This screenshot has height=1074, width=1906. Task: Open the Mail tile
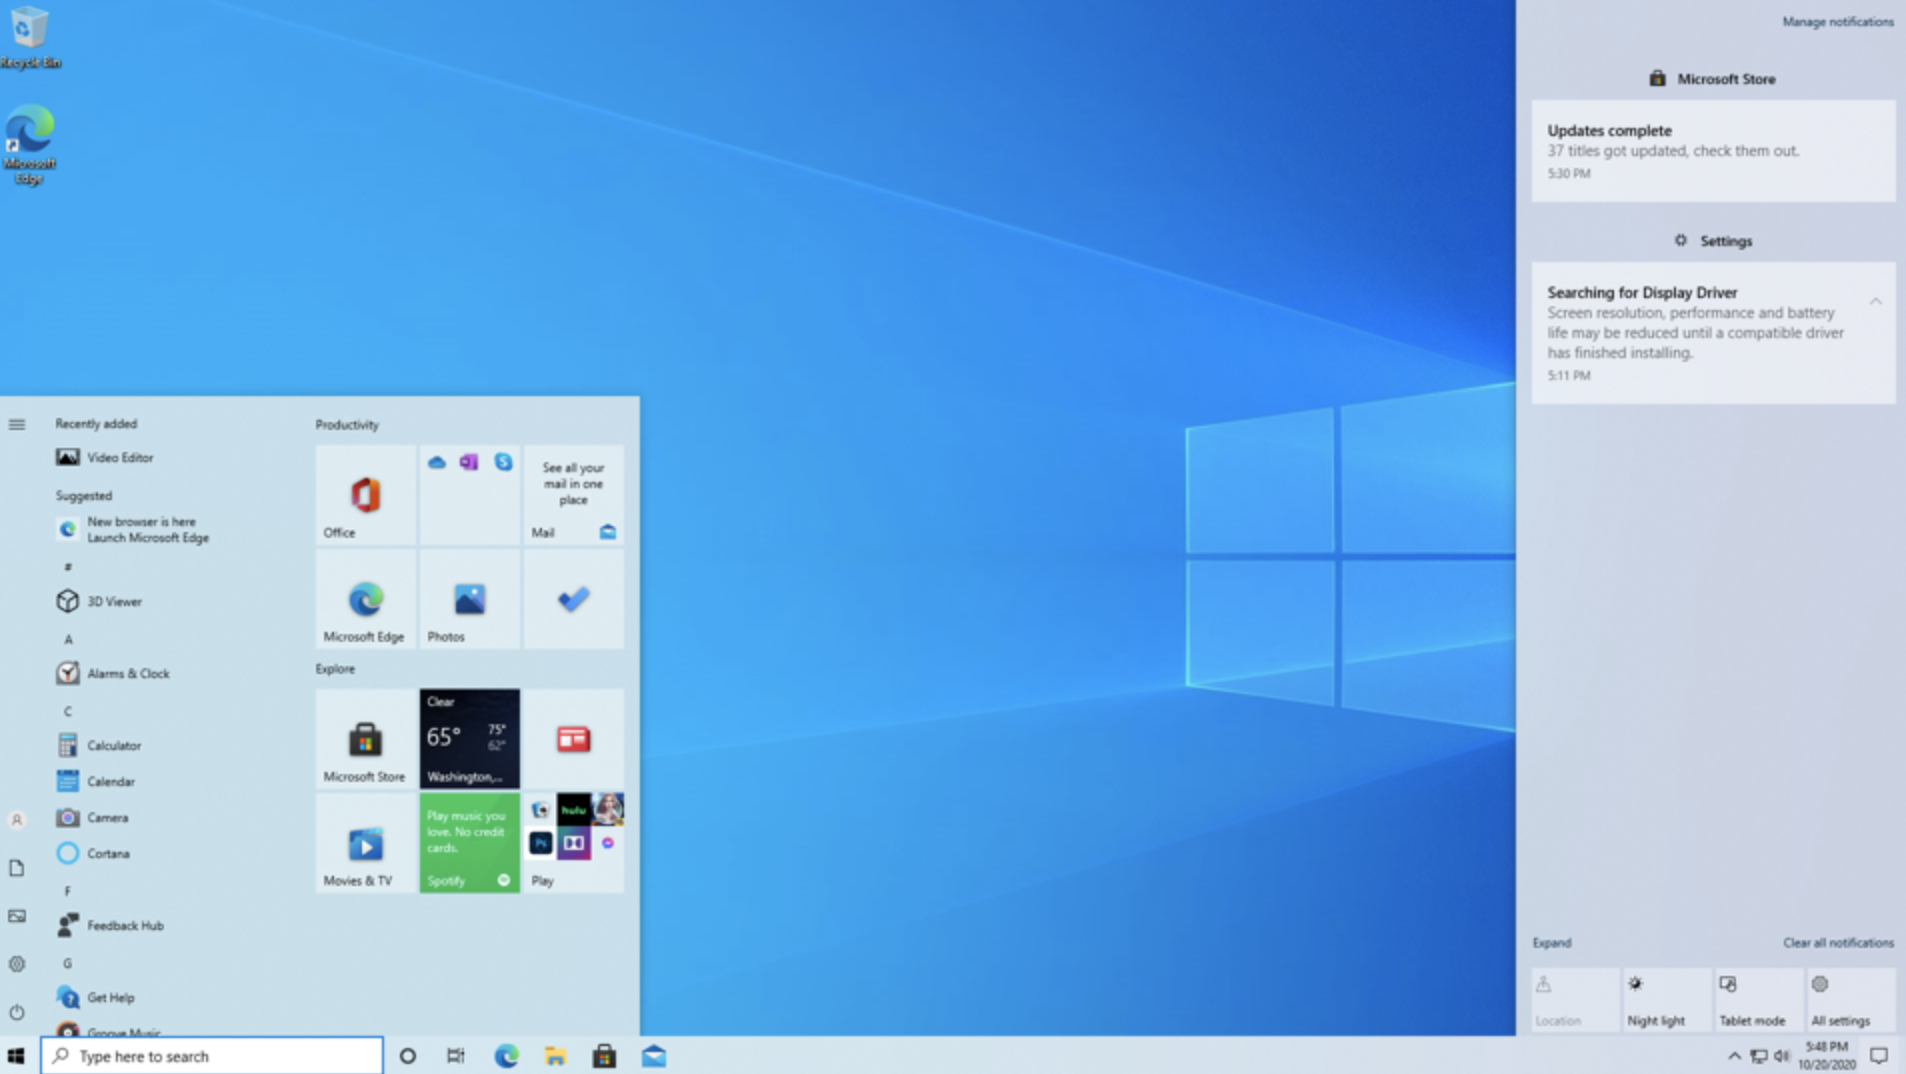pyautogui.click(x=573, y=495)
